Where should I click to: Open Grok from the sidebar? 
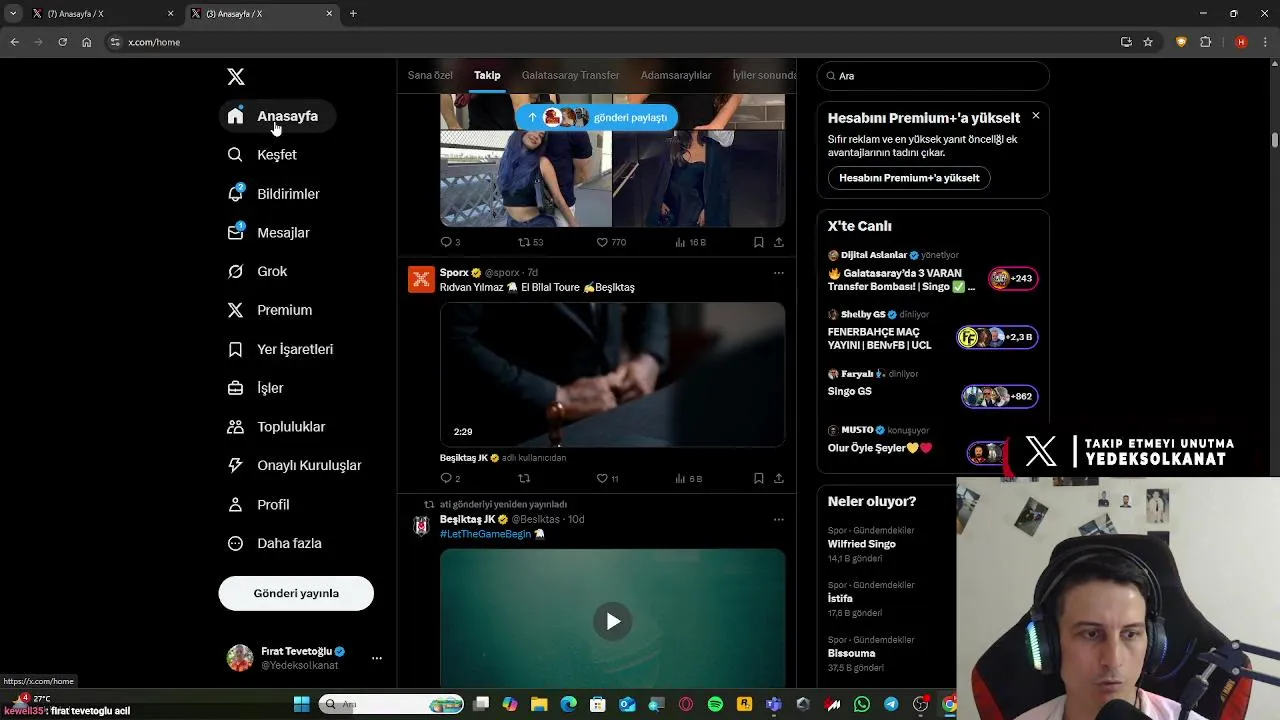tap(258, 272)
